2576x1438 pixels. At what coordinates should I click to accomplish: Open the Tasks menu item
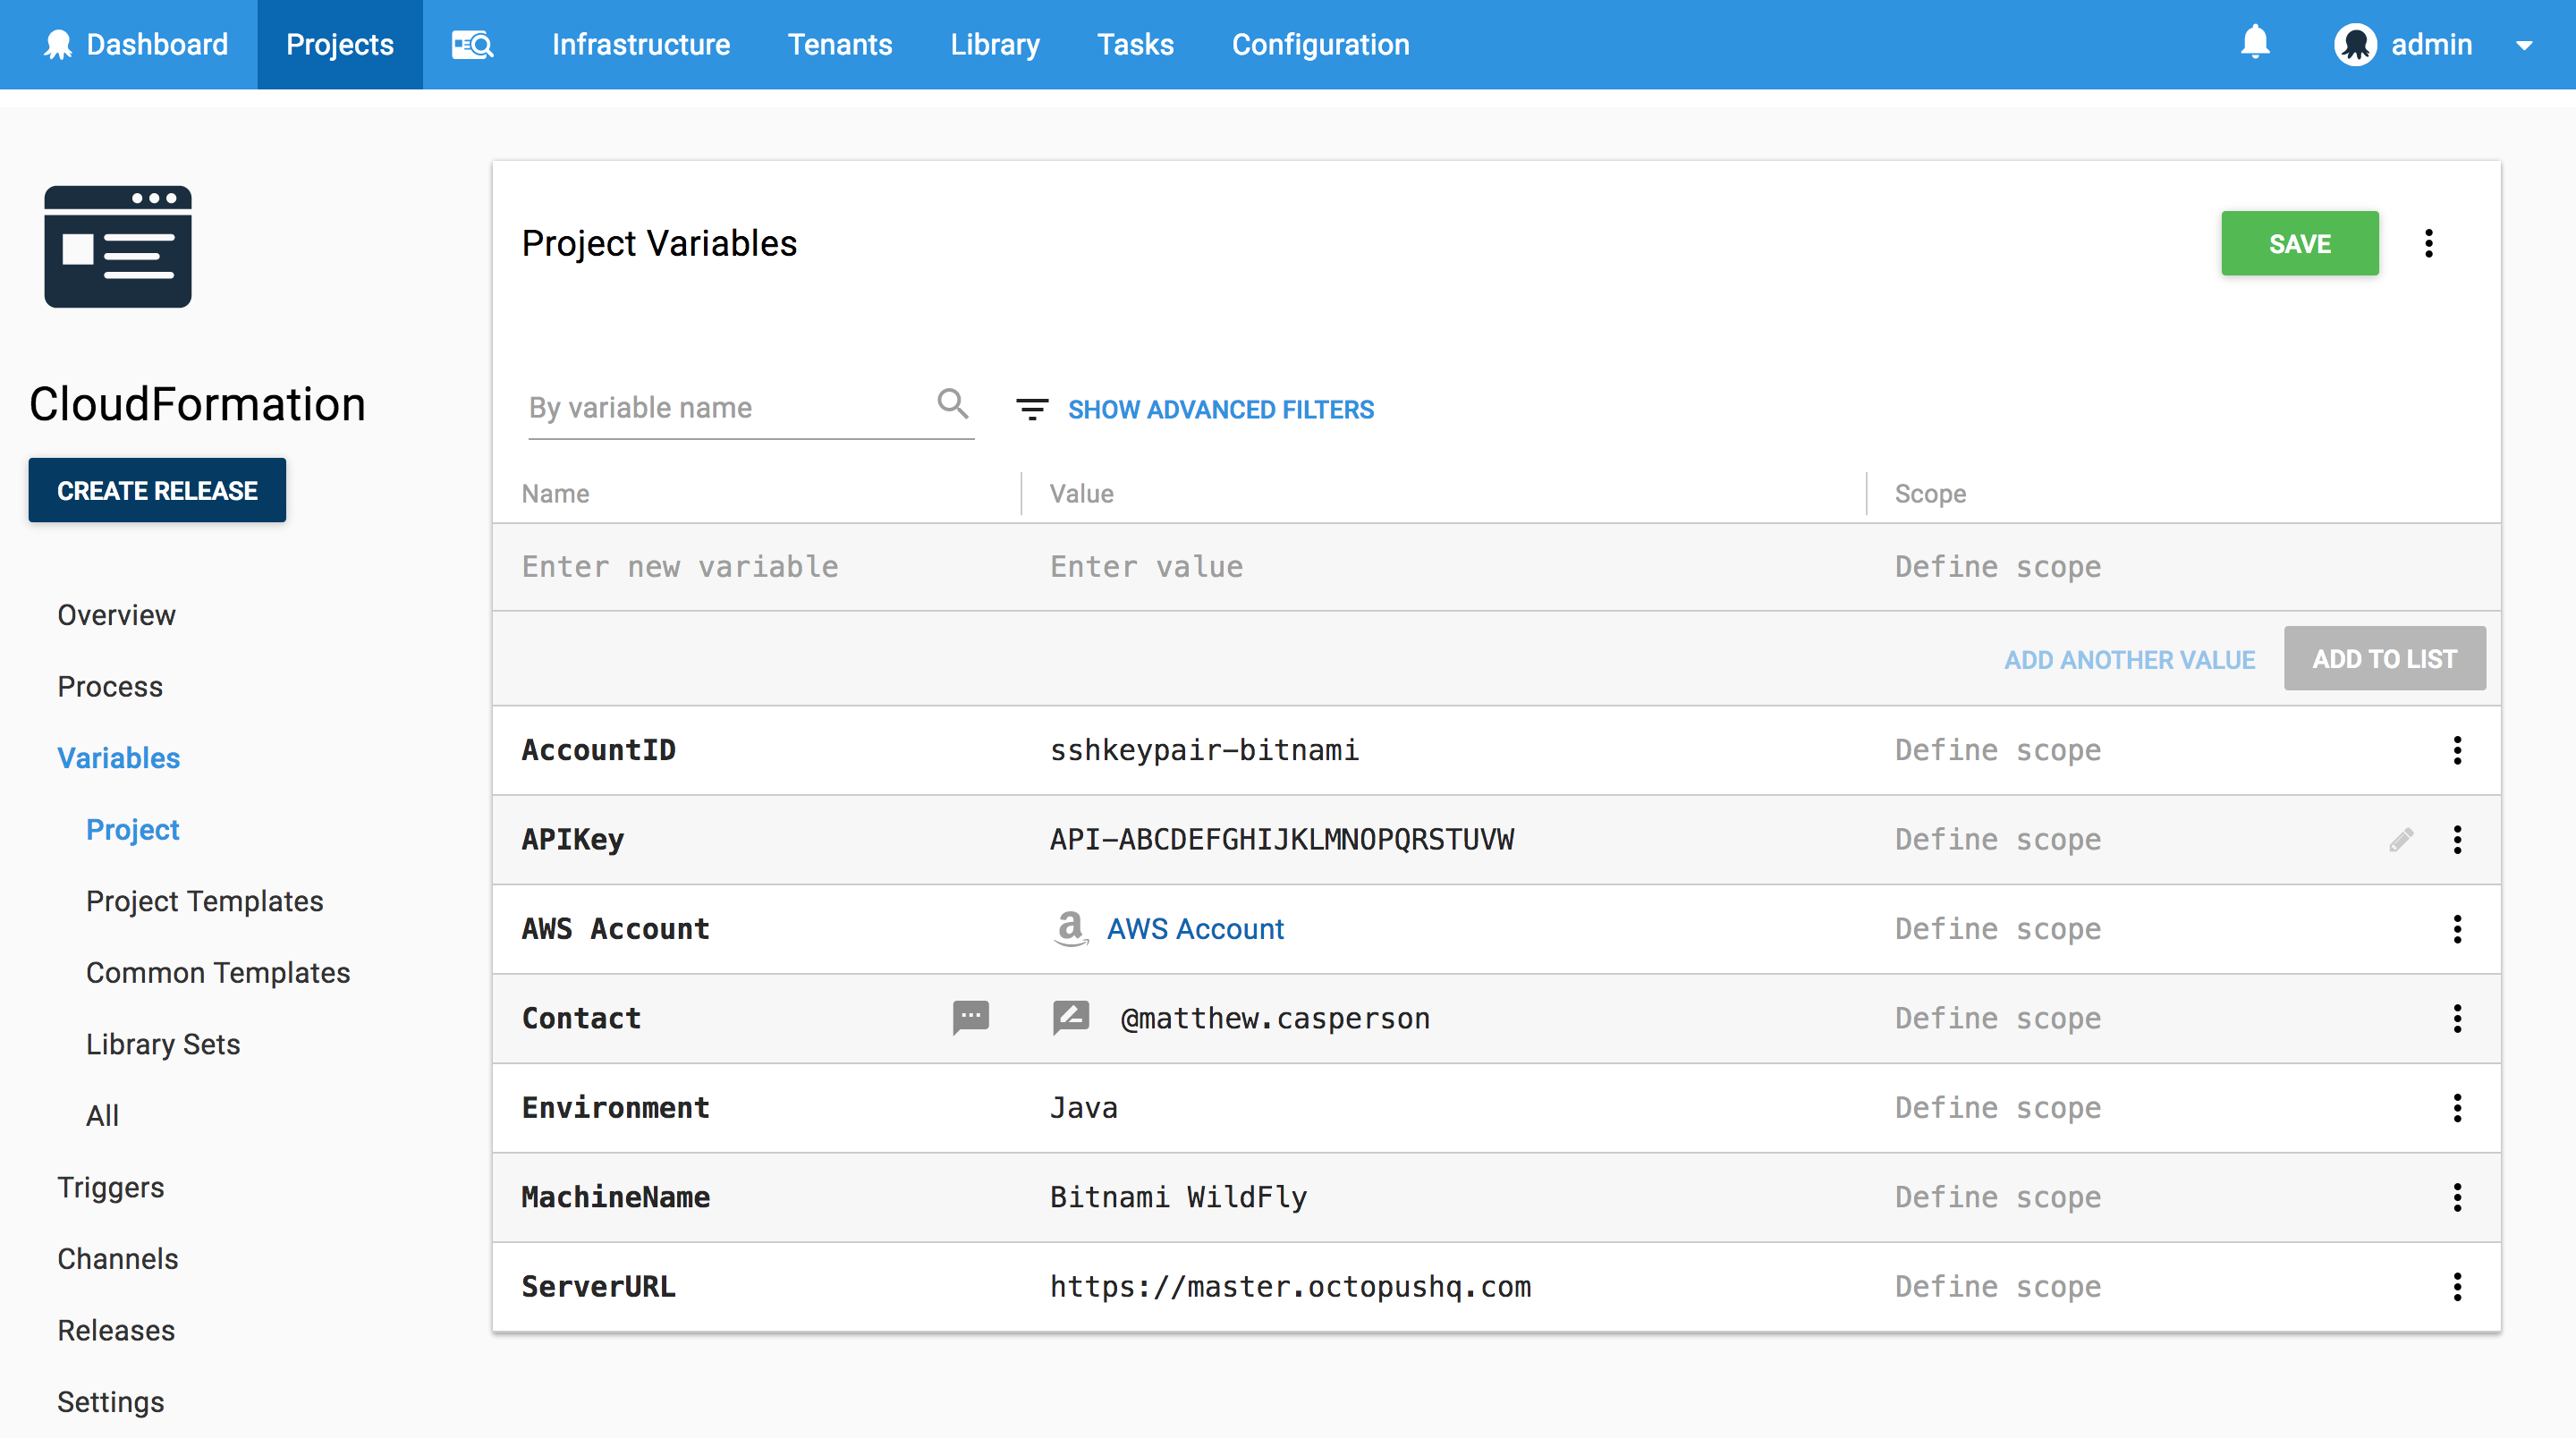coord(1135,44)
